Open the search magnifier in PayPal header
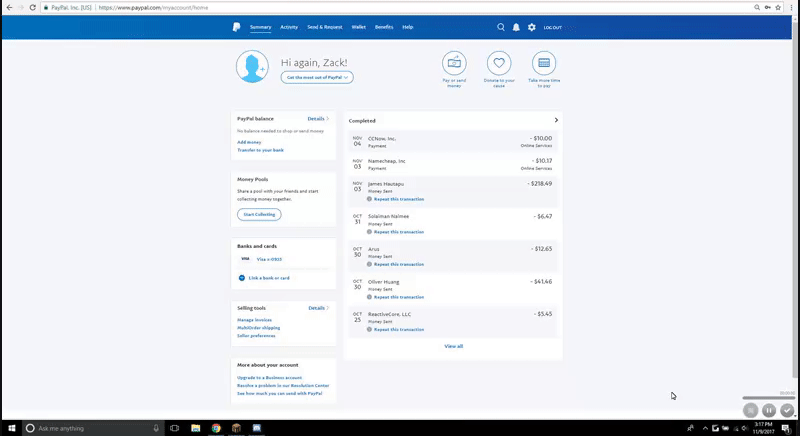The height and width of the screenshot is (436, 800). click(x=501, y=27)
